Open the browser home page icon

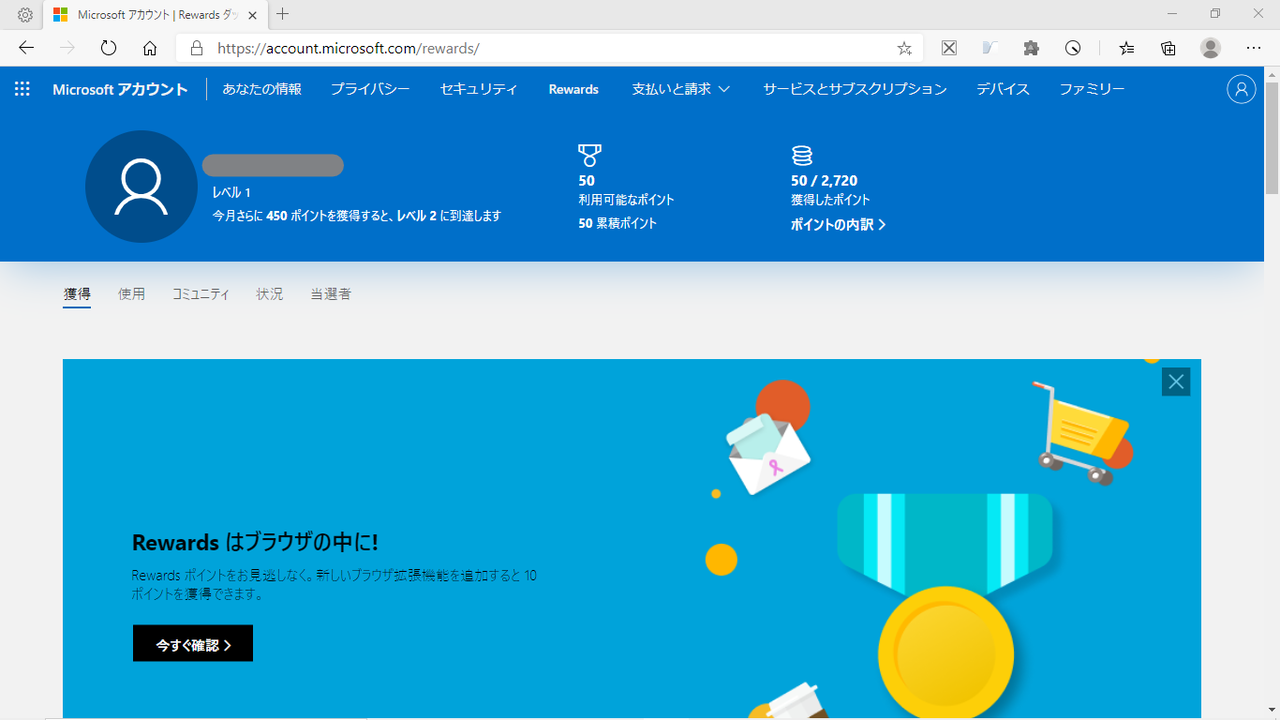pyautogui.click(x=150, y=48)
